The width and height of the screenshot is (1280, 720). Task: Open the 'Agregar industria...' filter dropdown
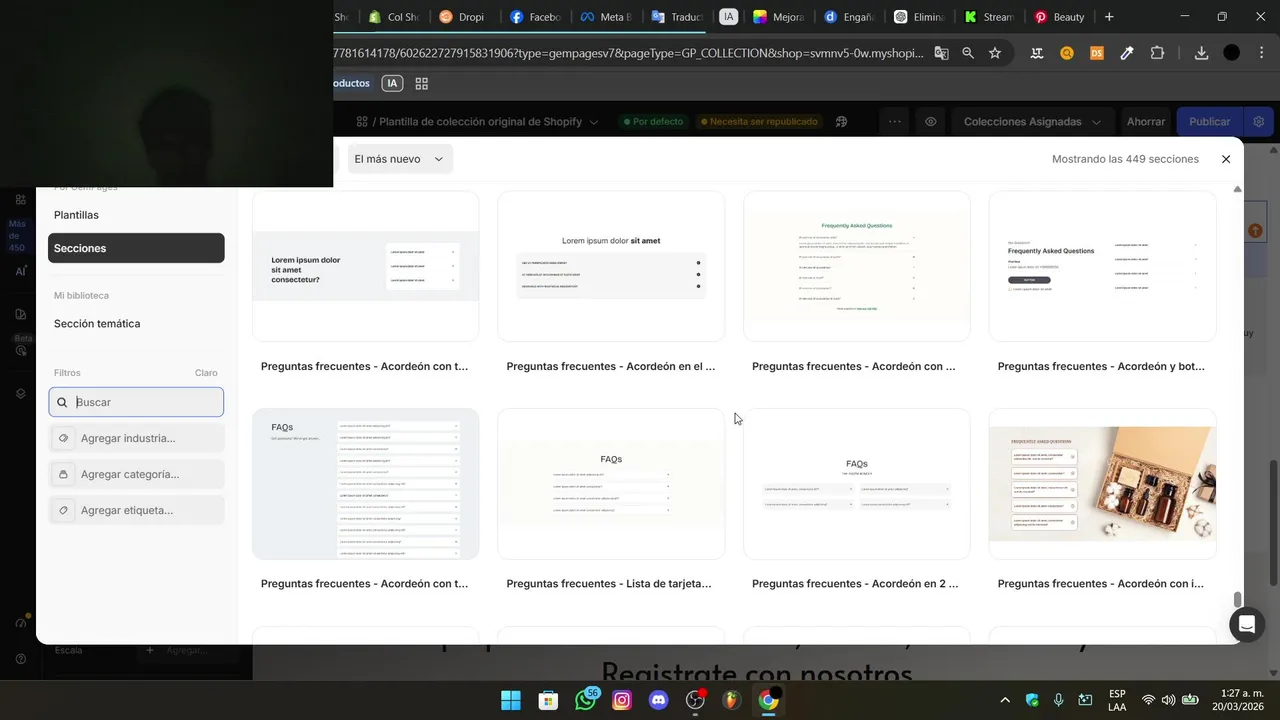click(x=136, y=438)
